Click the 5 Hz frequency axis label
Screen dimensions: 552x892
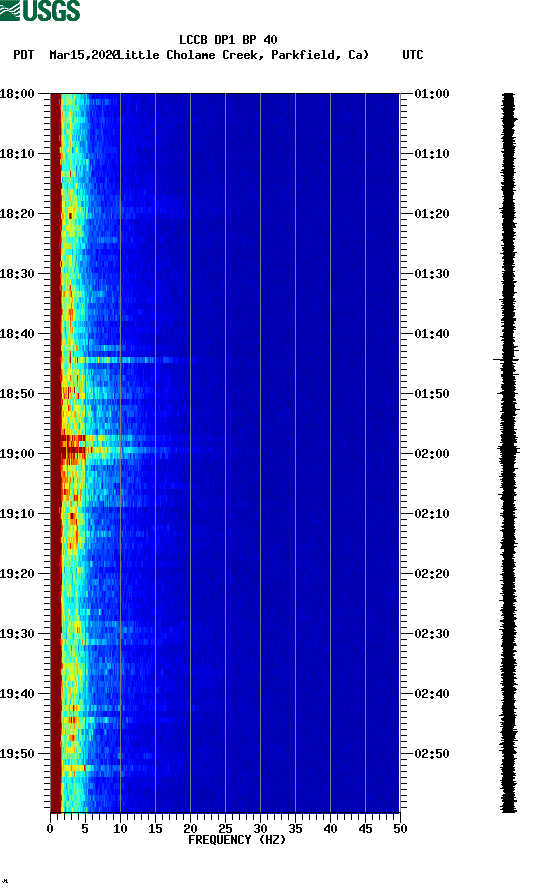tap(85, 829)
